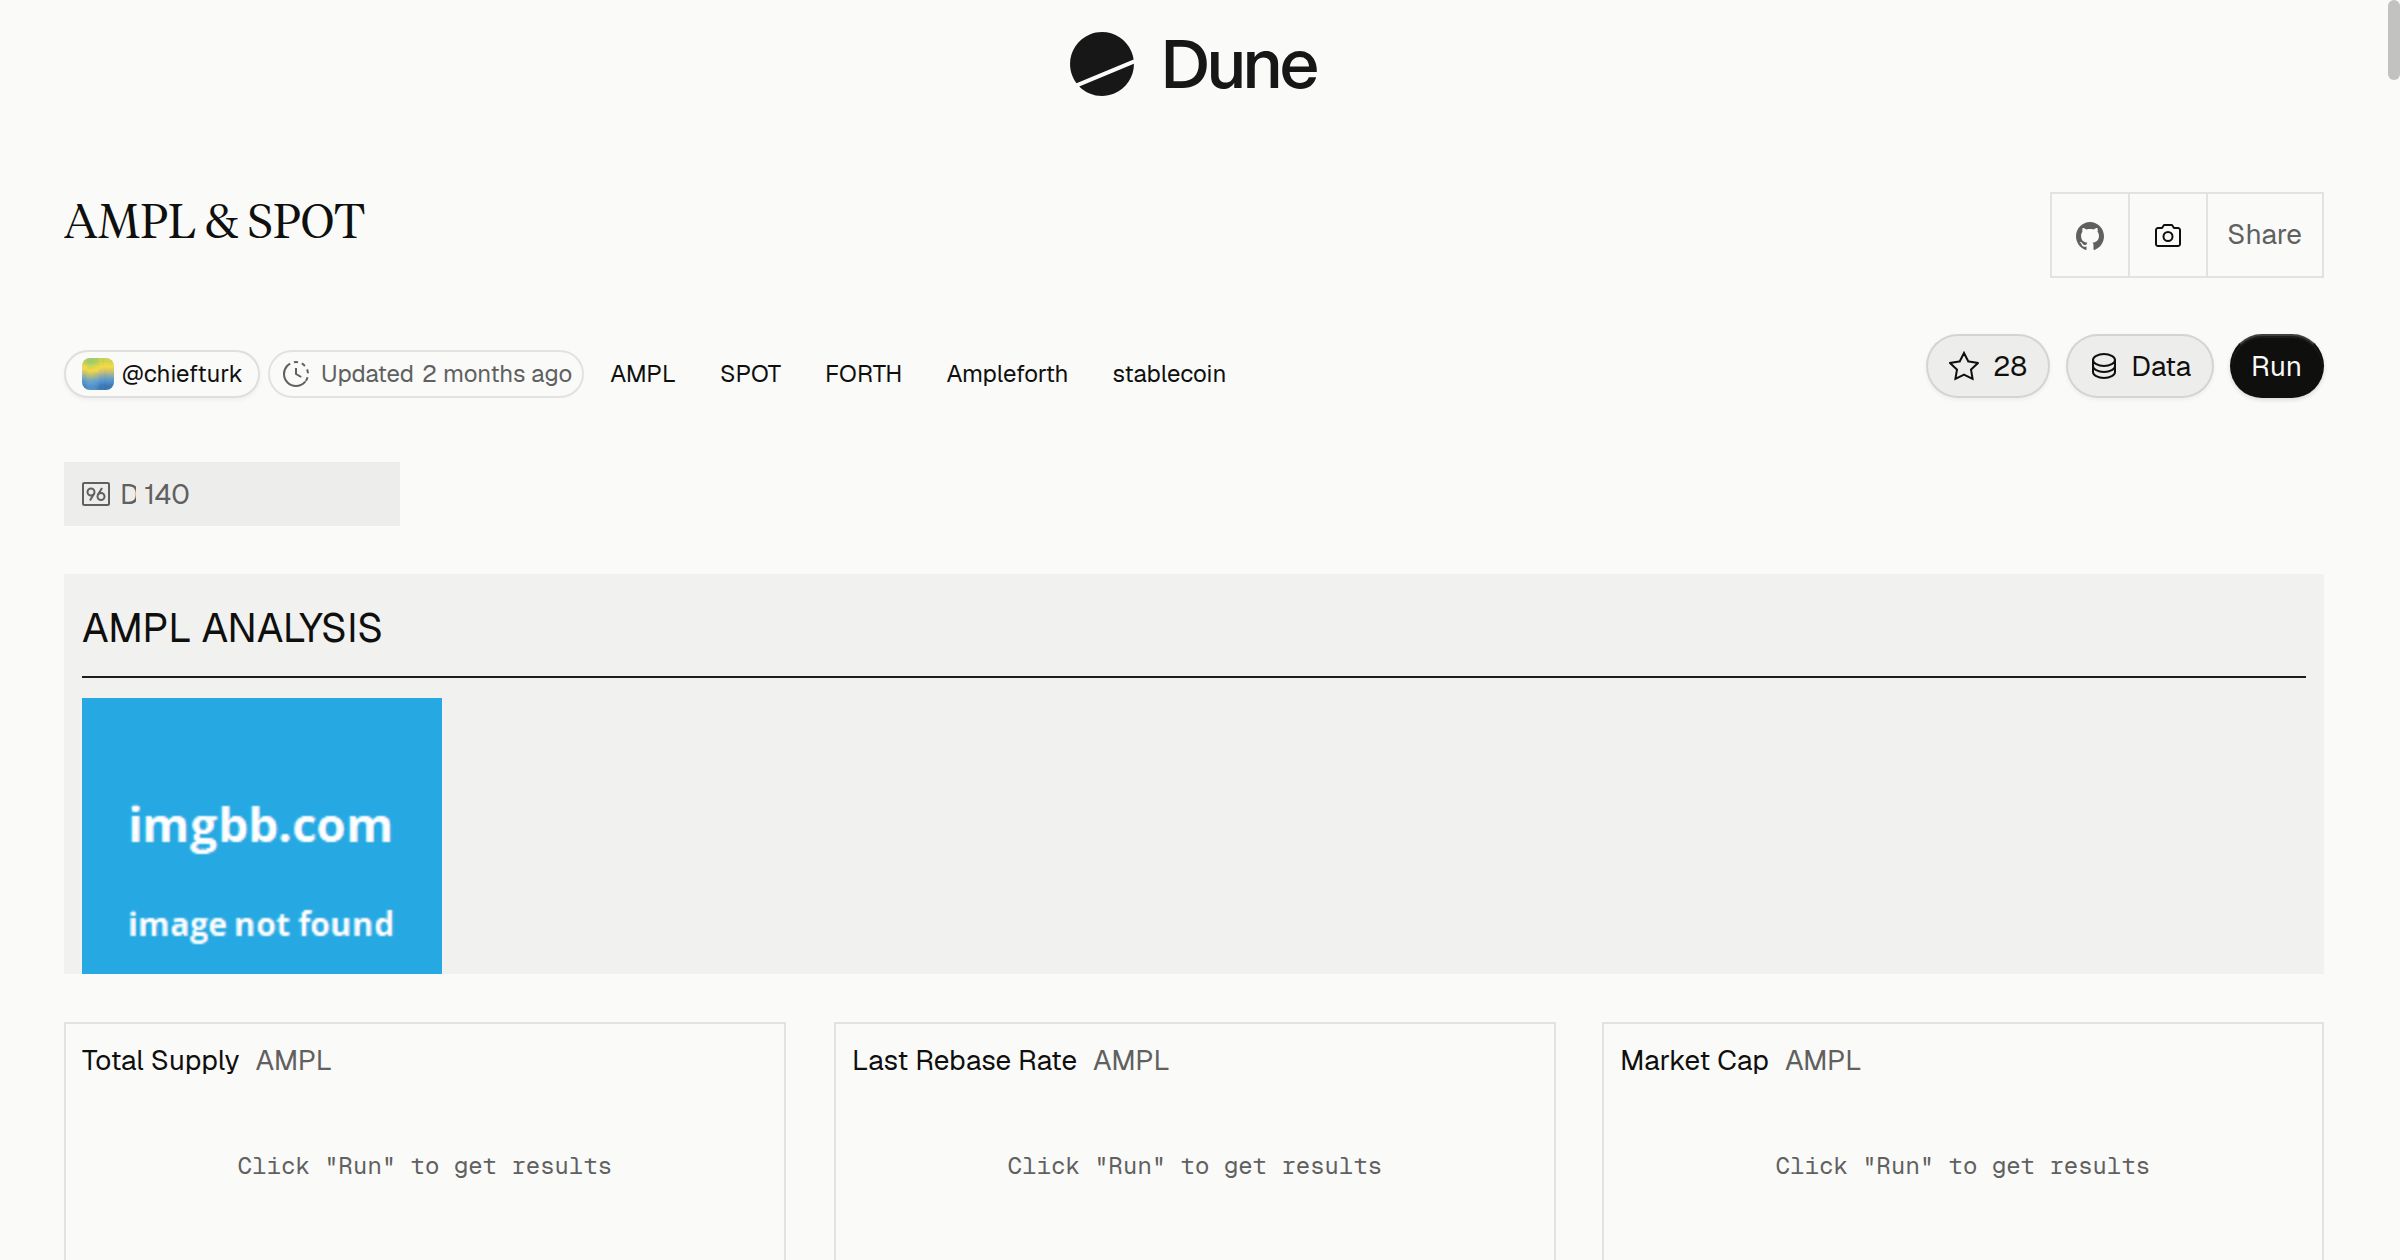
Task: Click AMPL label beside Total Supply
Action: click(293, 1061)
